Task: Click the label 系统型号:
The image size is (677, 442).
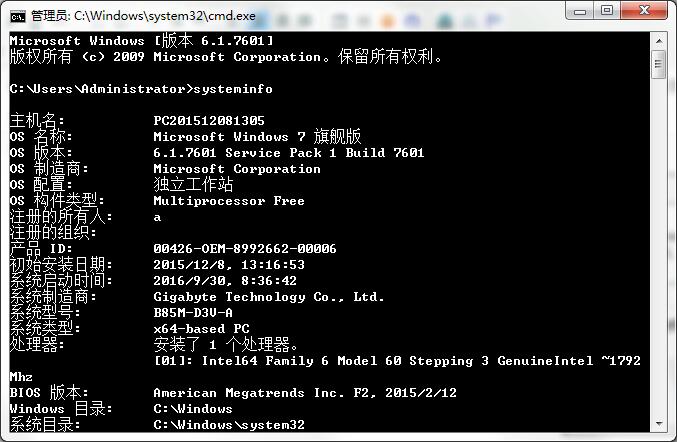Action: 45,313
